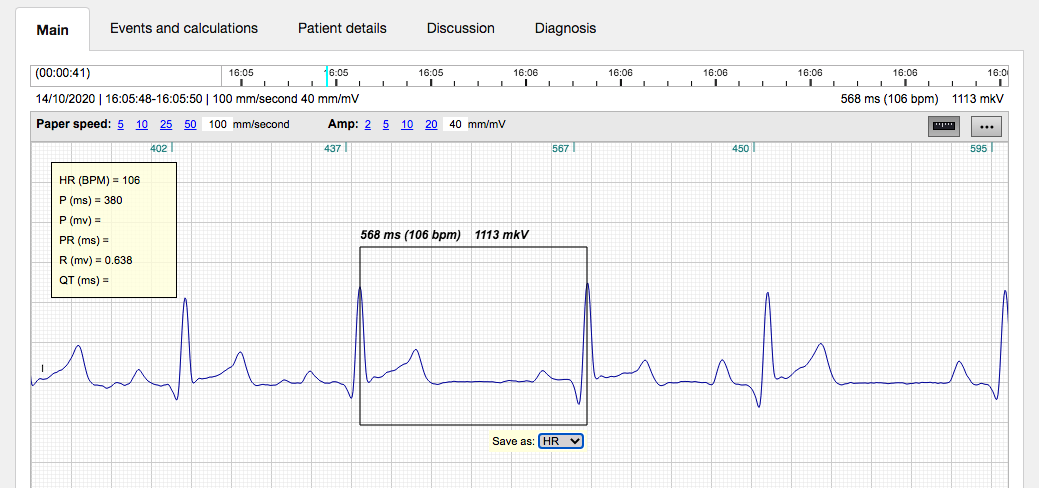
Task: Open the Save as HR dropdown
Action: coord(561,441)
